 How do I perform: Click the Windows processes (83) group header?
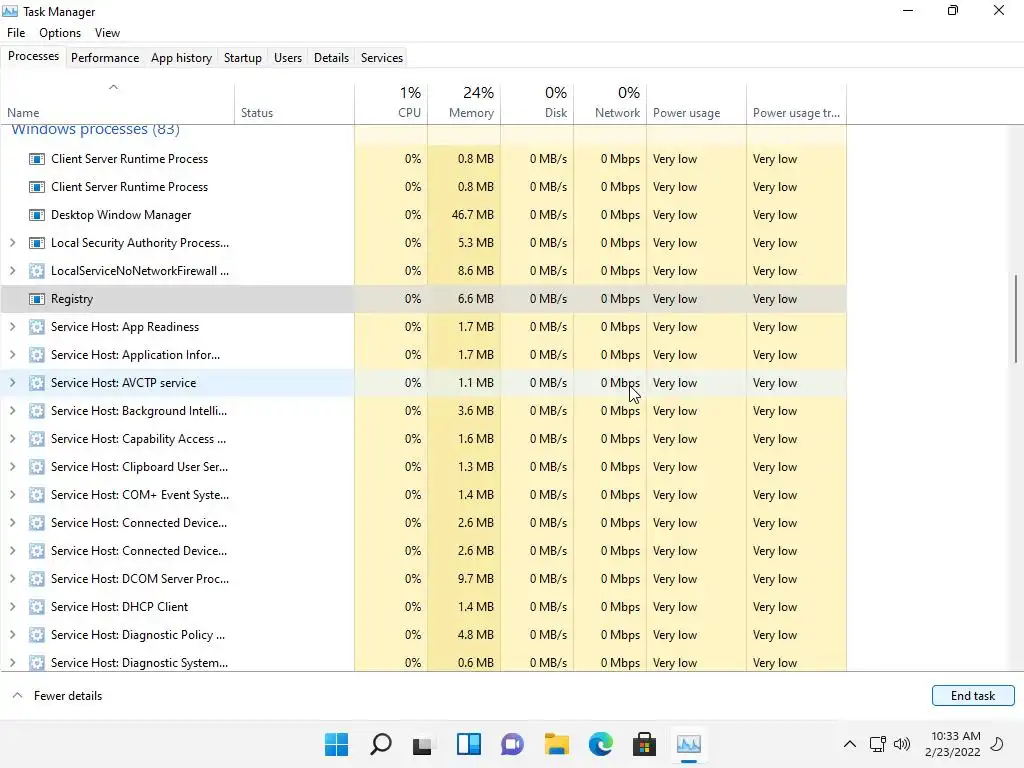[95, 129]
